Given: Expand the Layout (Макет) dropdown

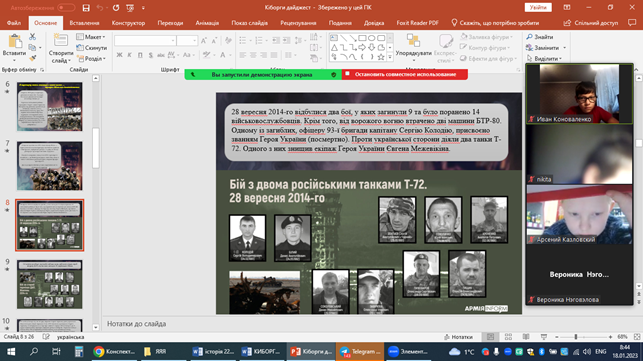Looking at the screenshot, I should [x=91, y=37].
